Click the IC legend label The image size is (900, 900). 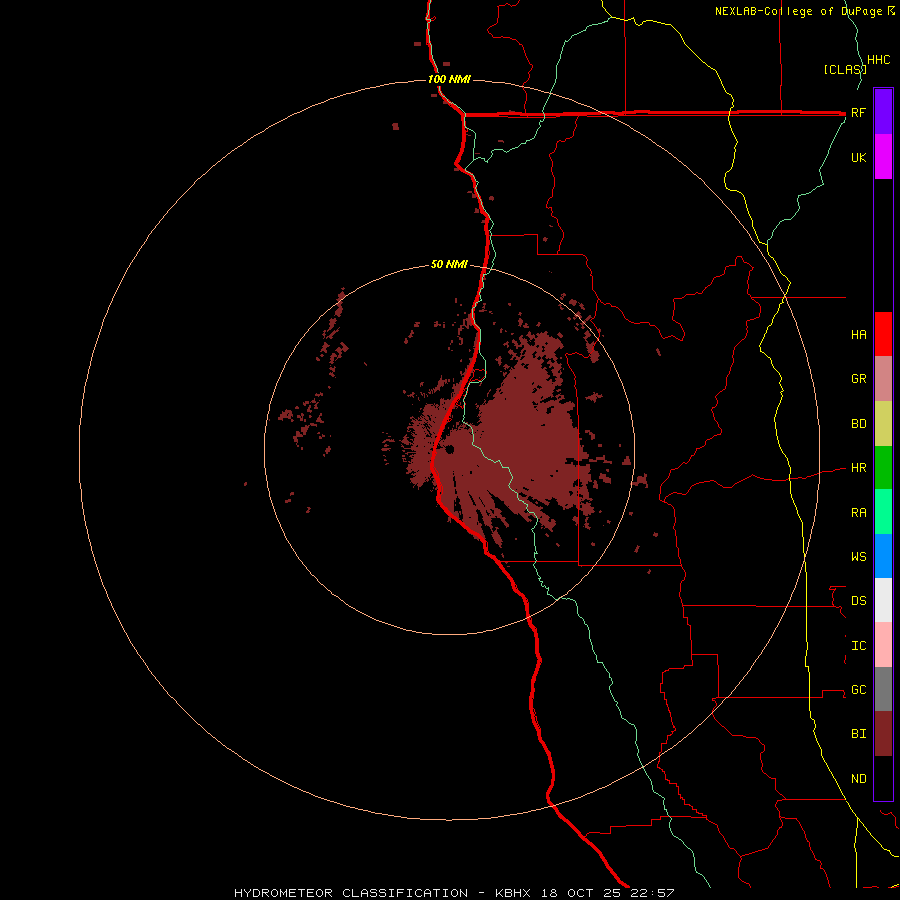click(x=858, y=646)
